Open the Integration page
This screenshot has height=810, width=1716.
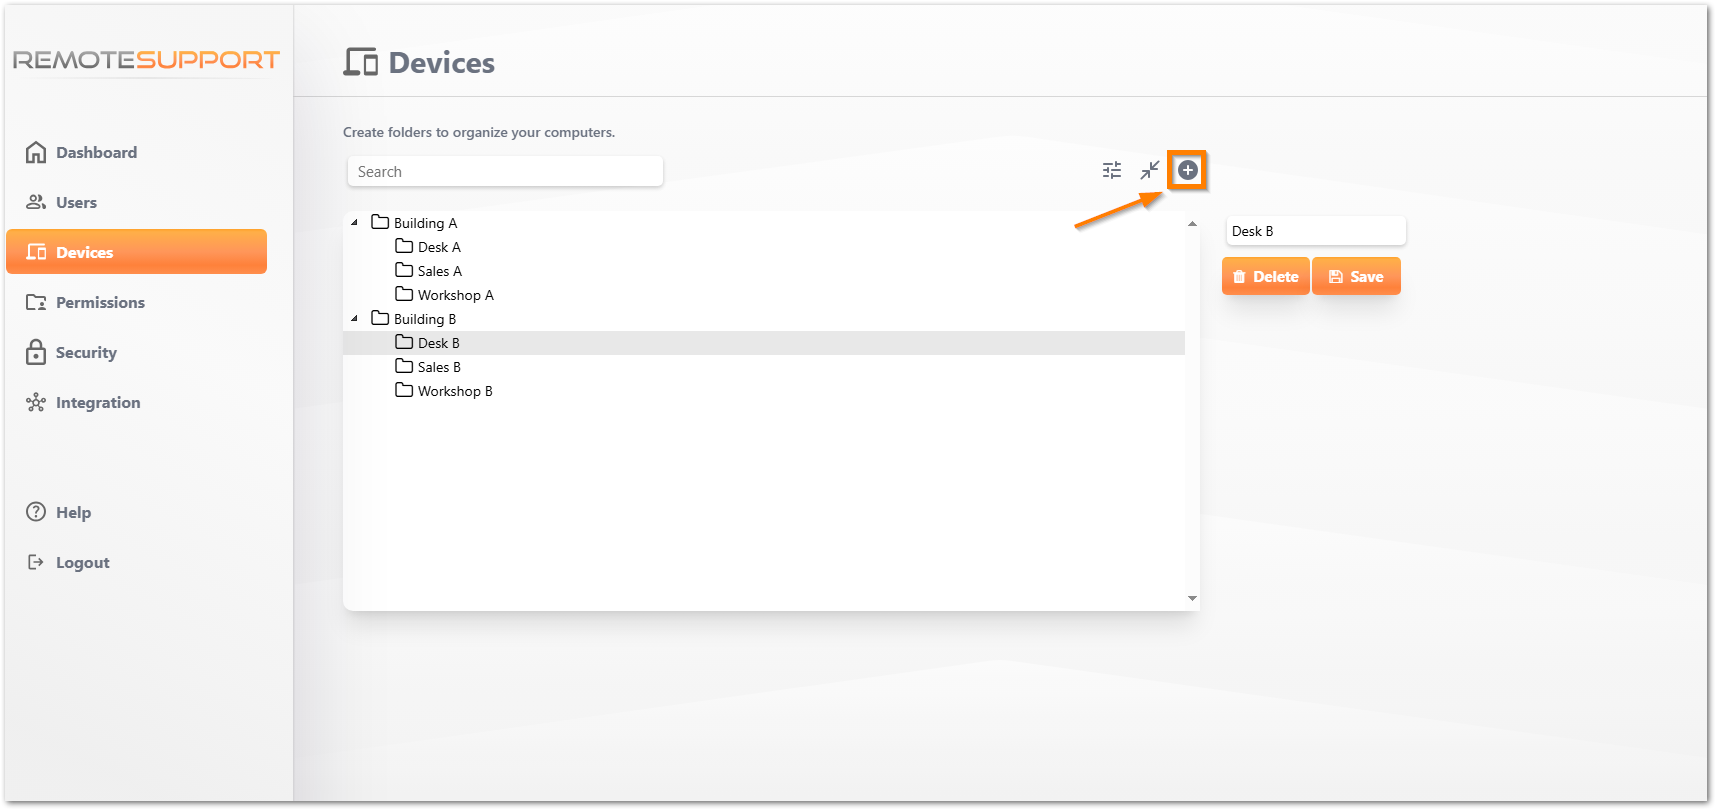(x=98, y=402)
